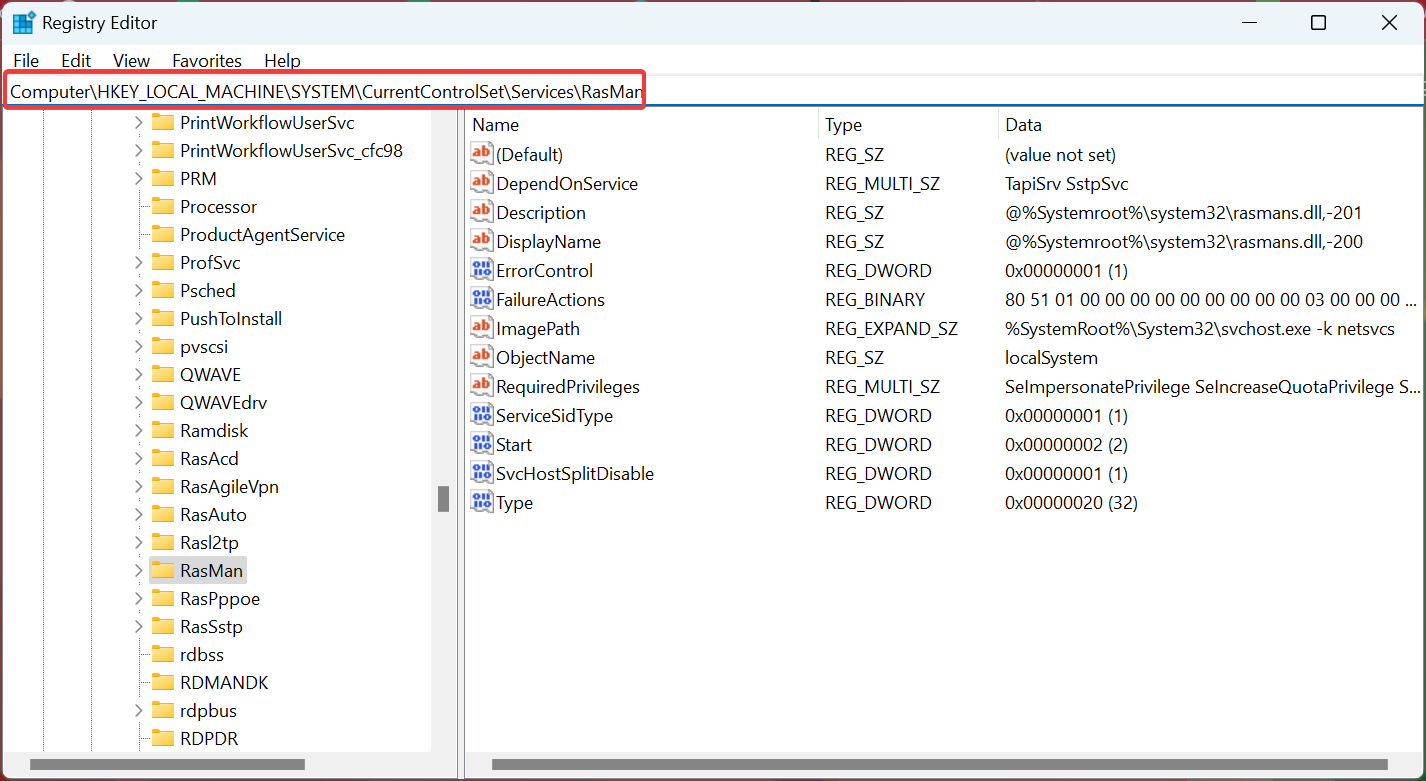The height and width of the screenshot is (781, 1426).
Task: Click the tree pane vertical scrollbar thumb
Action: [443, 499]
